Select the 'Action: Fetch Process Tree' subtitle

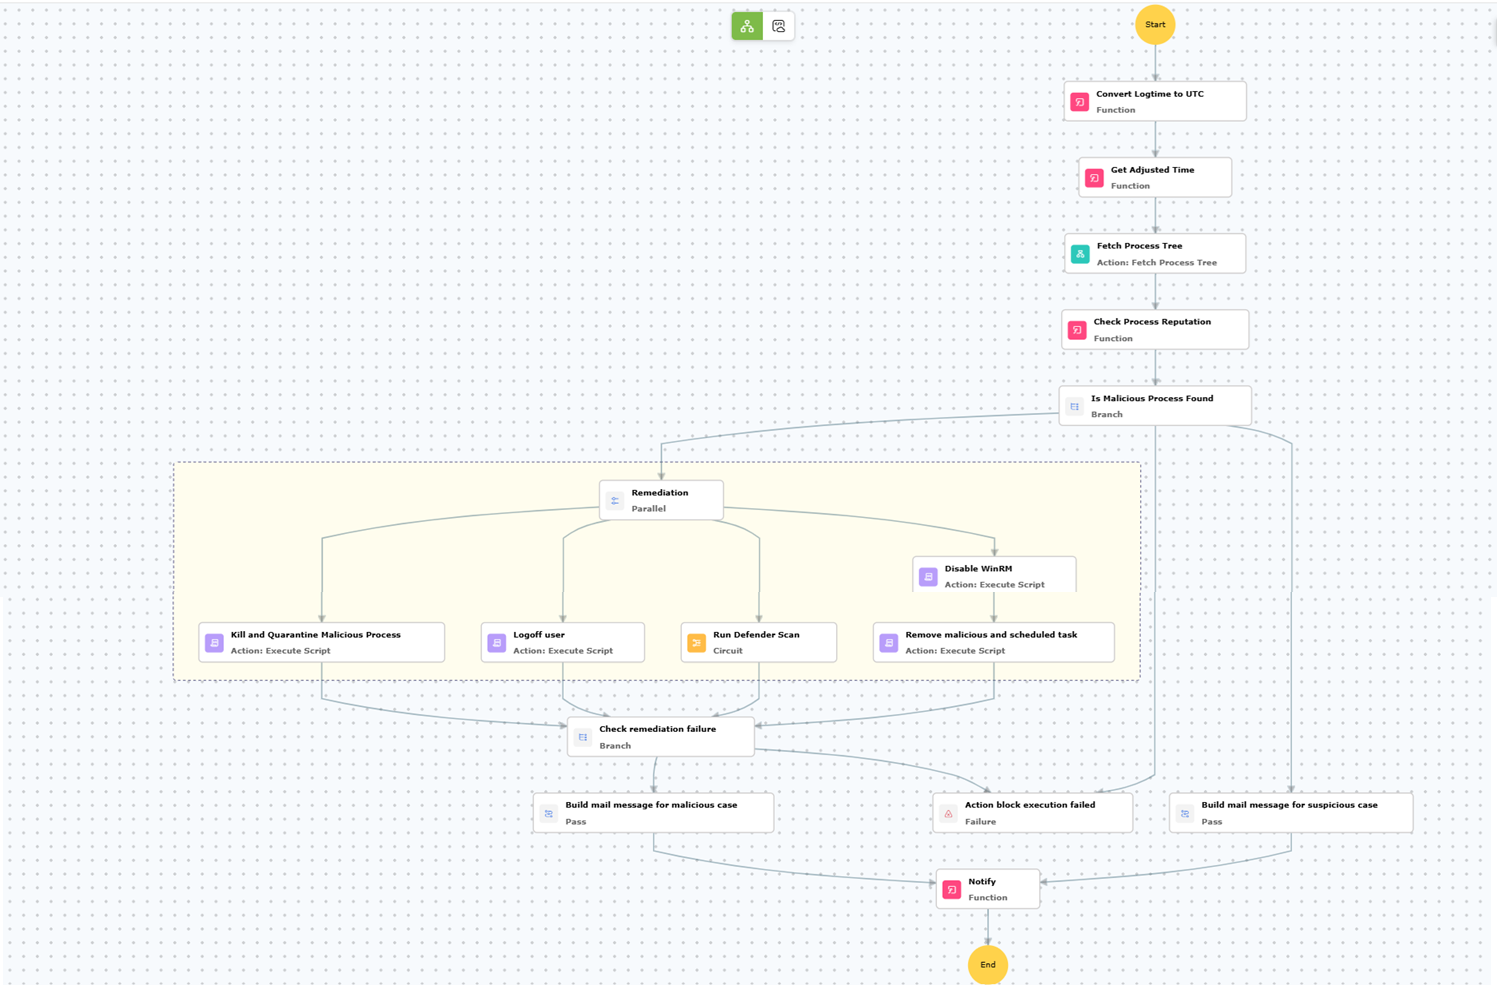coord(1157,263)
